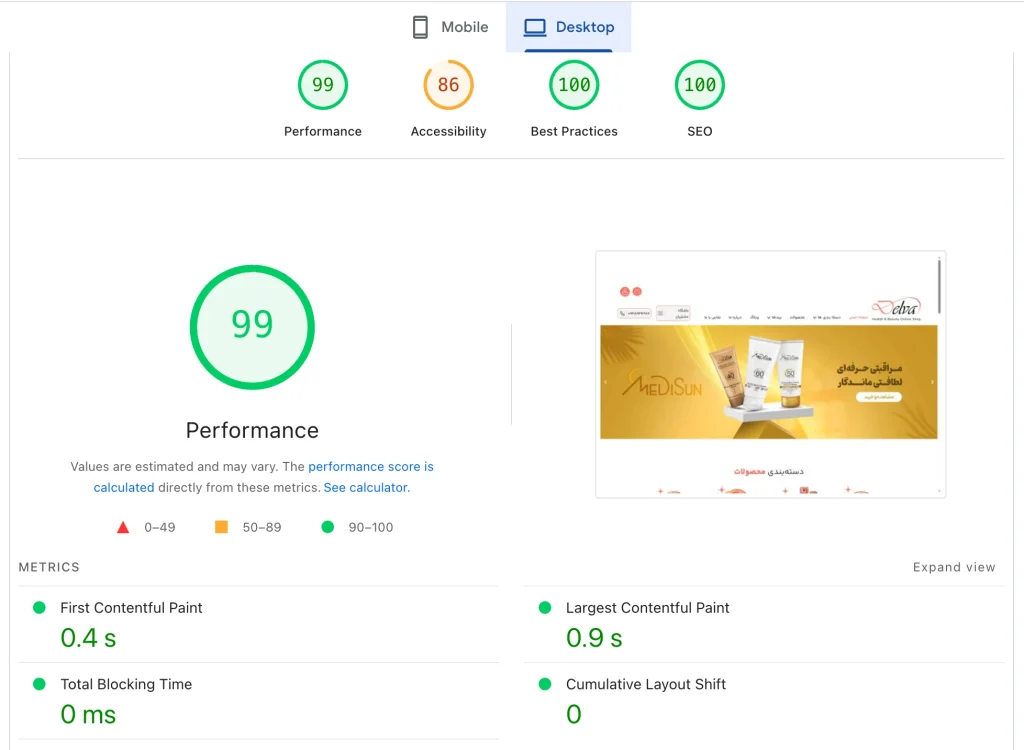Expand the metrics with Expand view
This screenshot has width=1024, height=750.
(954, 567)
